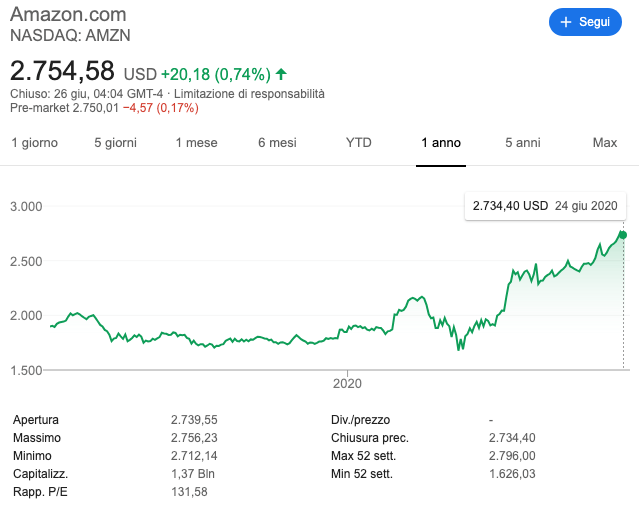Click the 2.754,58 price value
This screenshot has height=512, width=639.
click(x=62, y=71)
